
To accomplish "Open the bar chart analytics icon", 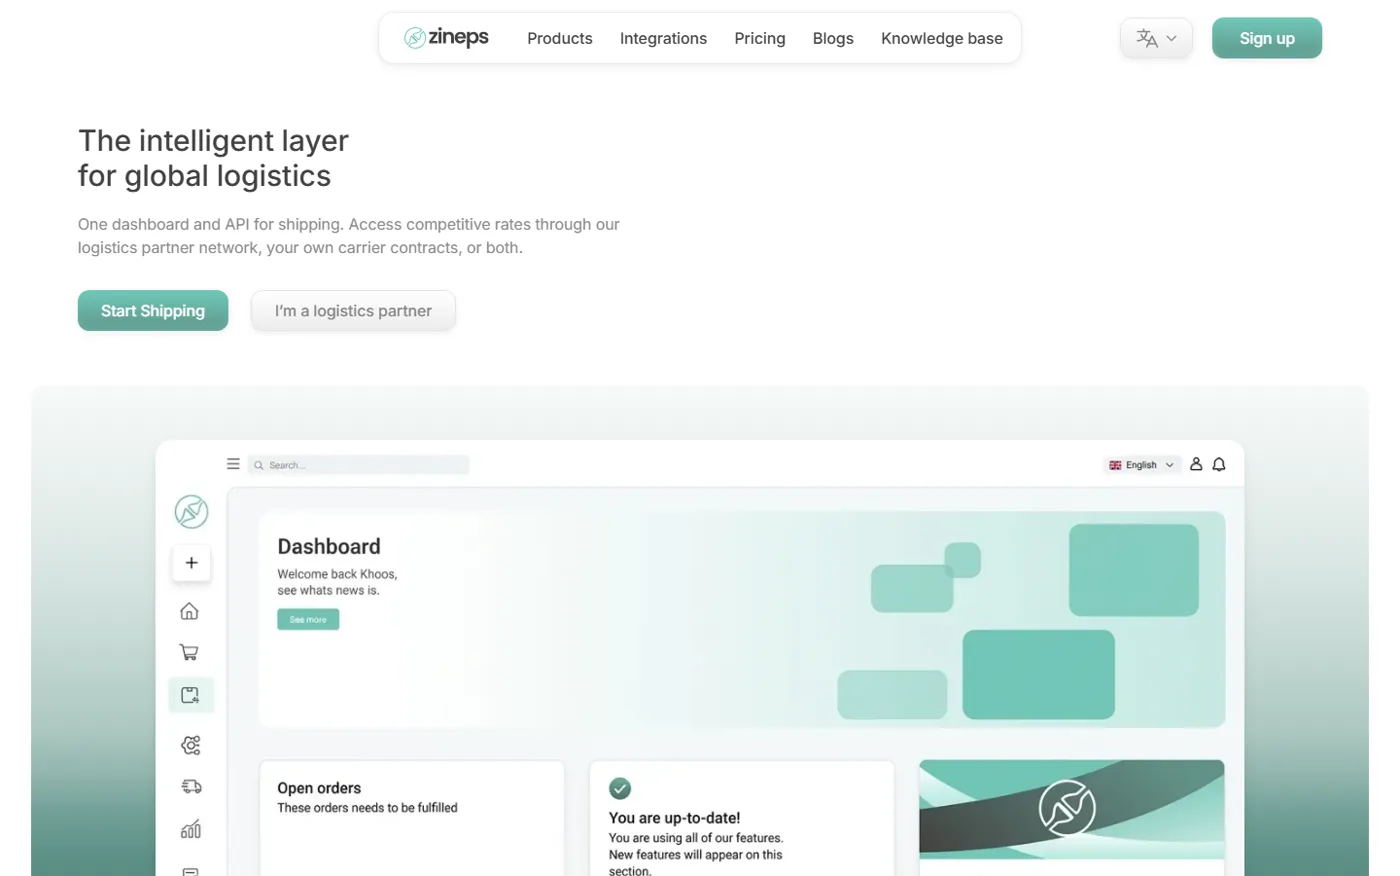I will point(191,829).
